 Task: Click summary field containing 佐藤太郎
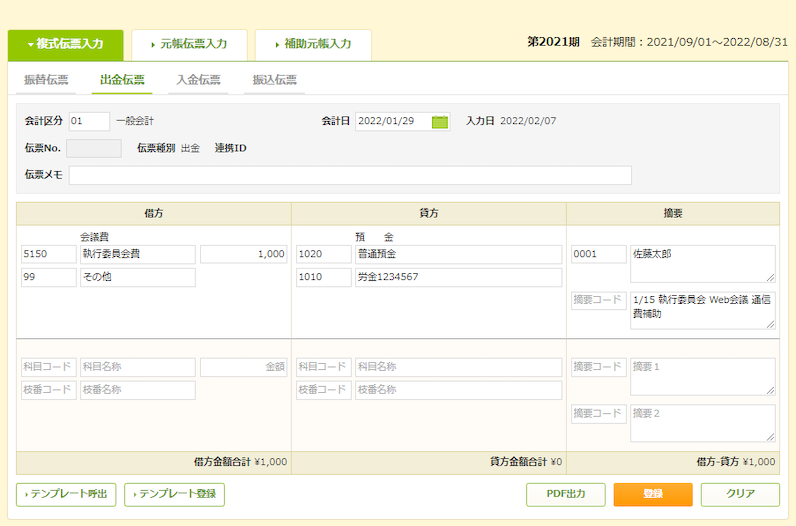(702, 263)
